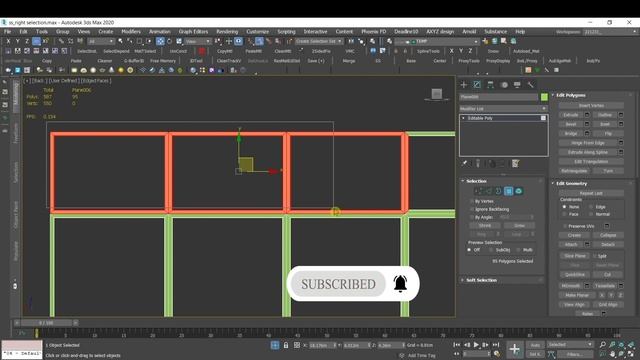The image size is (640, 360).
Task: Select None constraint radio button
Action: coord(564,207)
